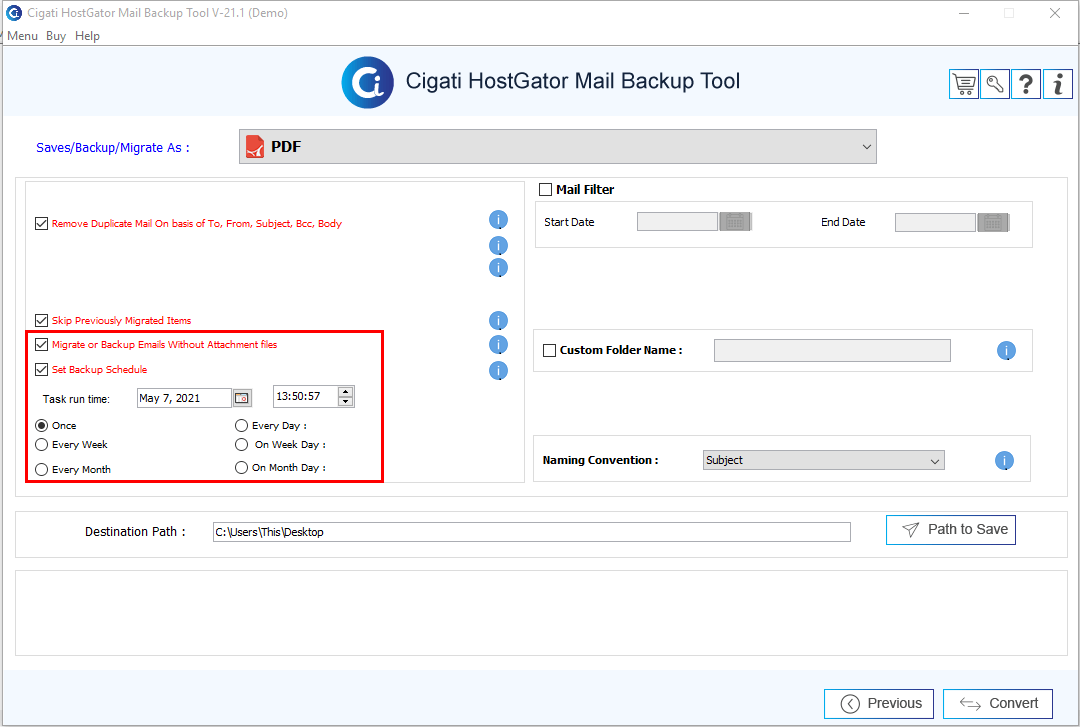Image resolution: width=1080 pixels, height=727 pixels.
Task: Show info for Set Backup Schedule
Action: (x=498, y=371)
